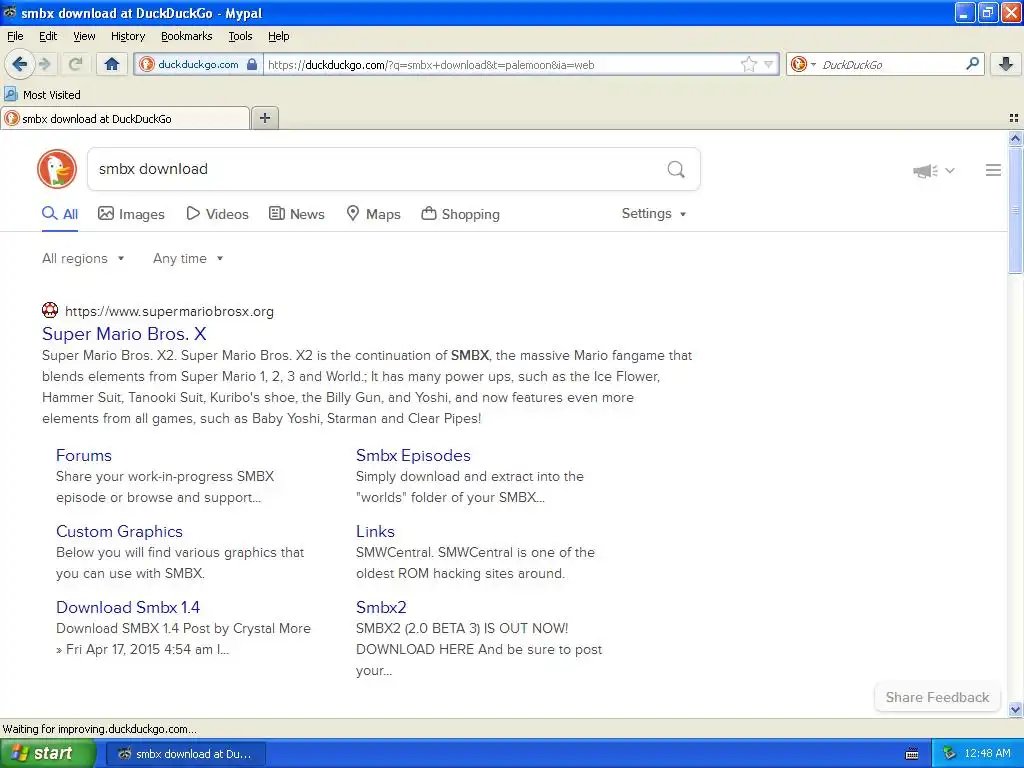Open the Links sitelink
This screenshot has width=1024, height=768.
point(376,531)
